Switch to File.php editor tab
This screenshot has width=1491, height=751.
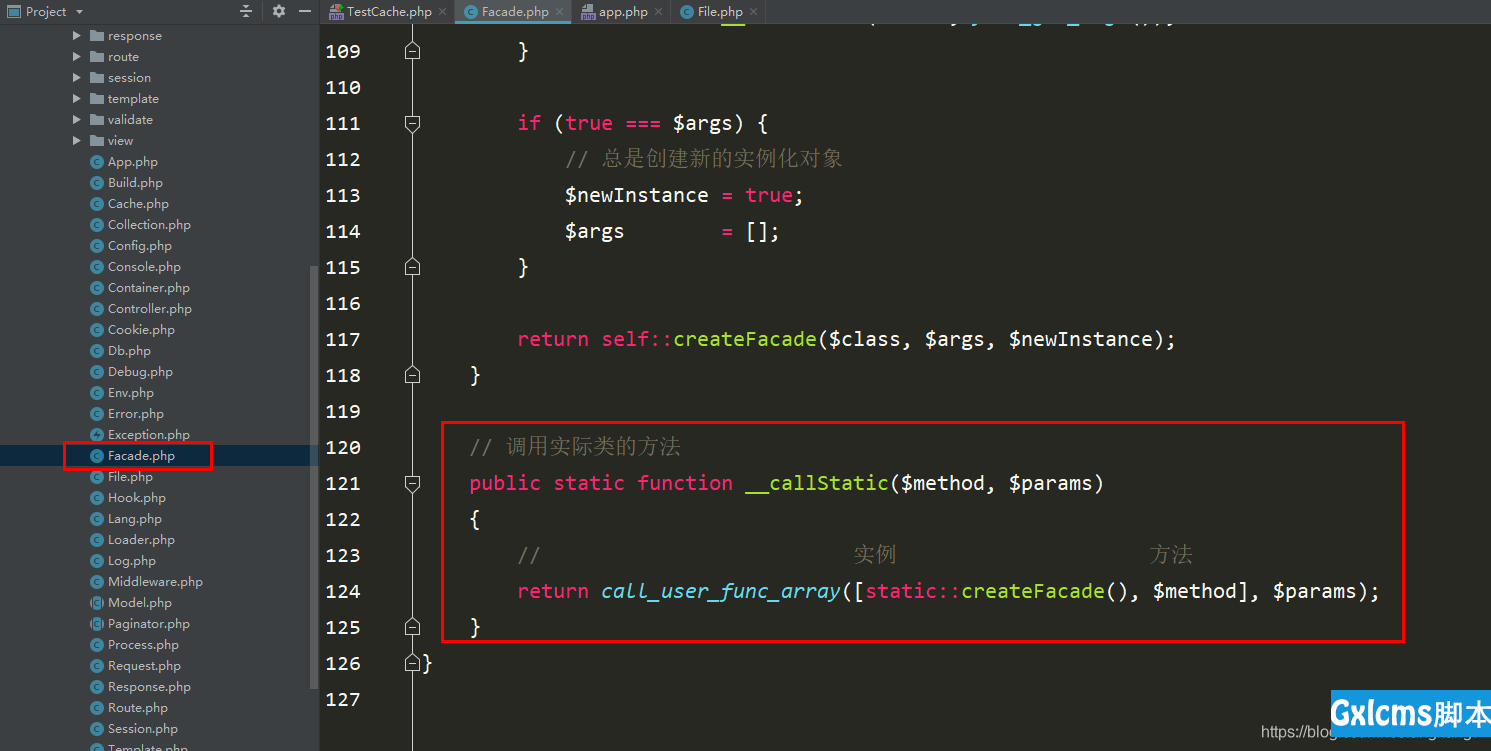720,12
